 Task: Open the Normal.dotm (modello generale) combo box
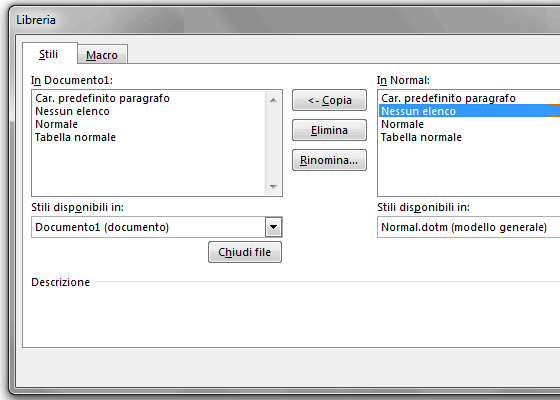(469, 227)
